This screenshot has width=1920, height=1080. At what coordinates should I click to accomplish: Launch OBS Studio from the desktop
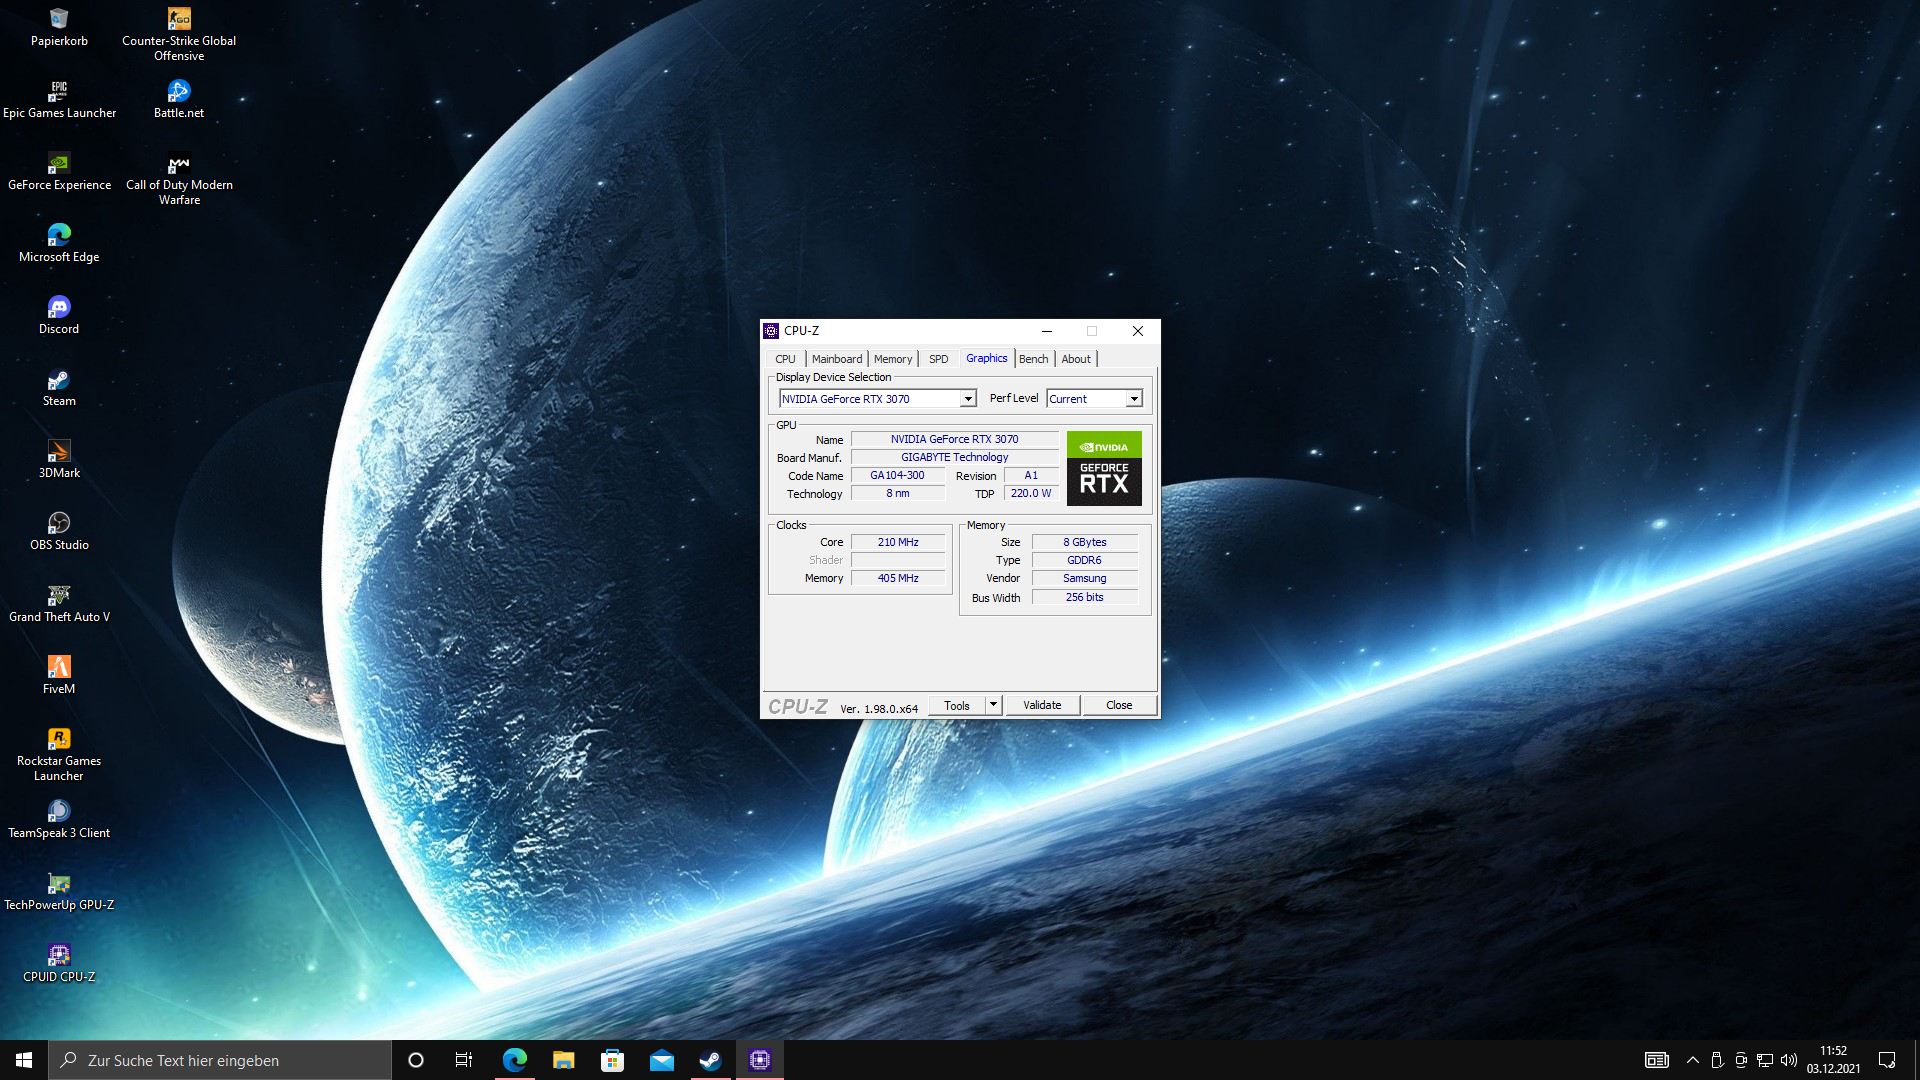pos(59,524)
